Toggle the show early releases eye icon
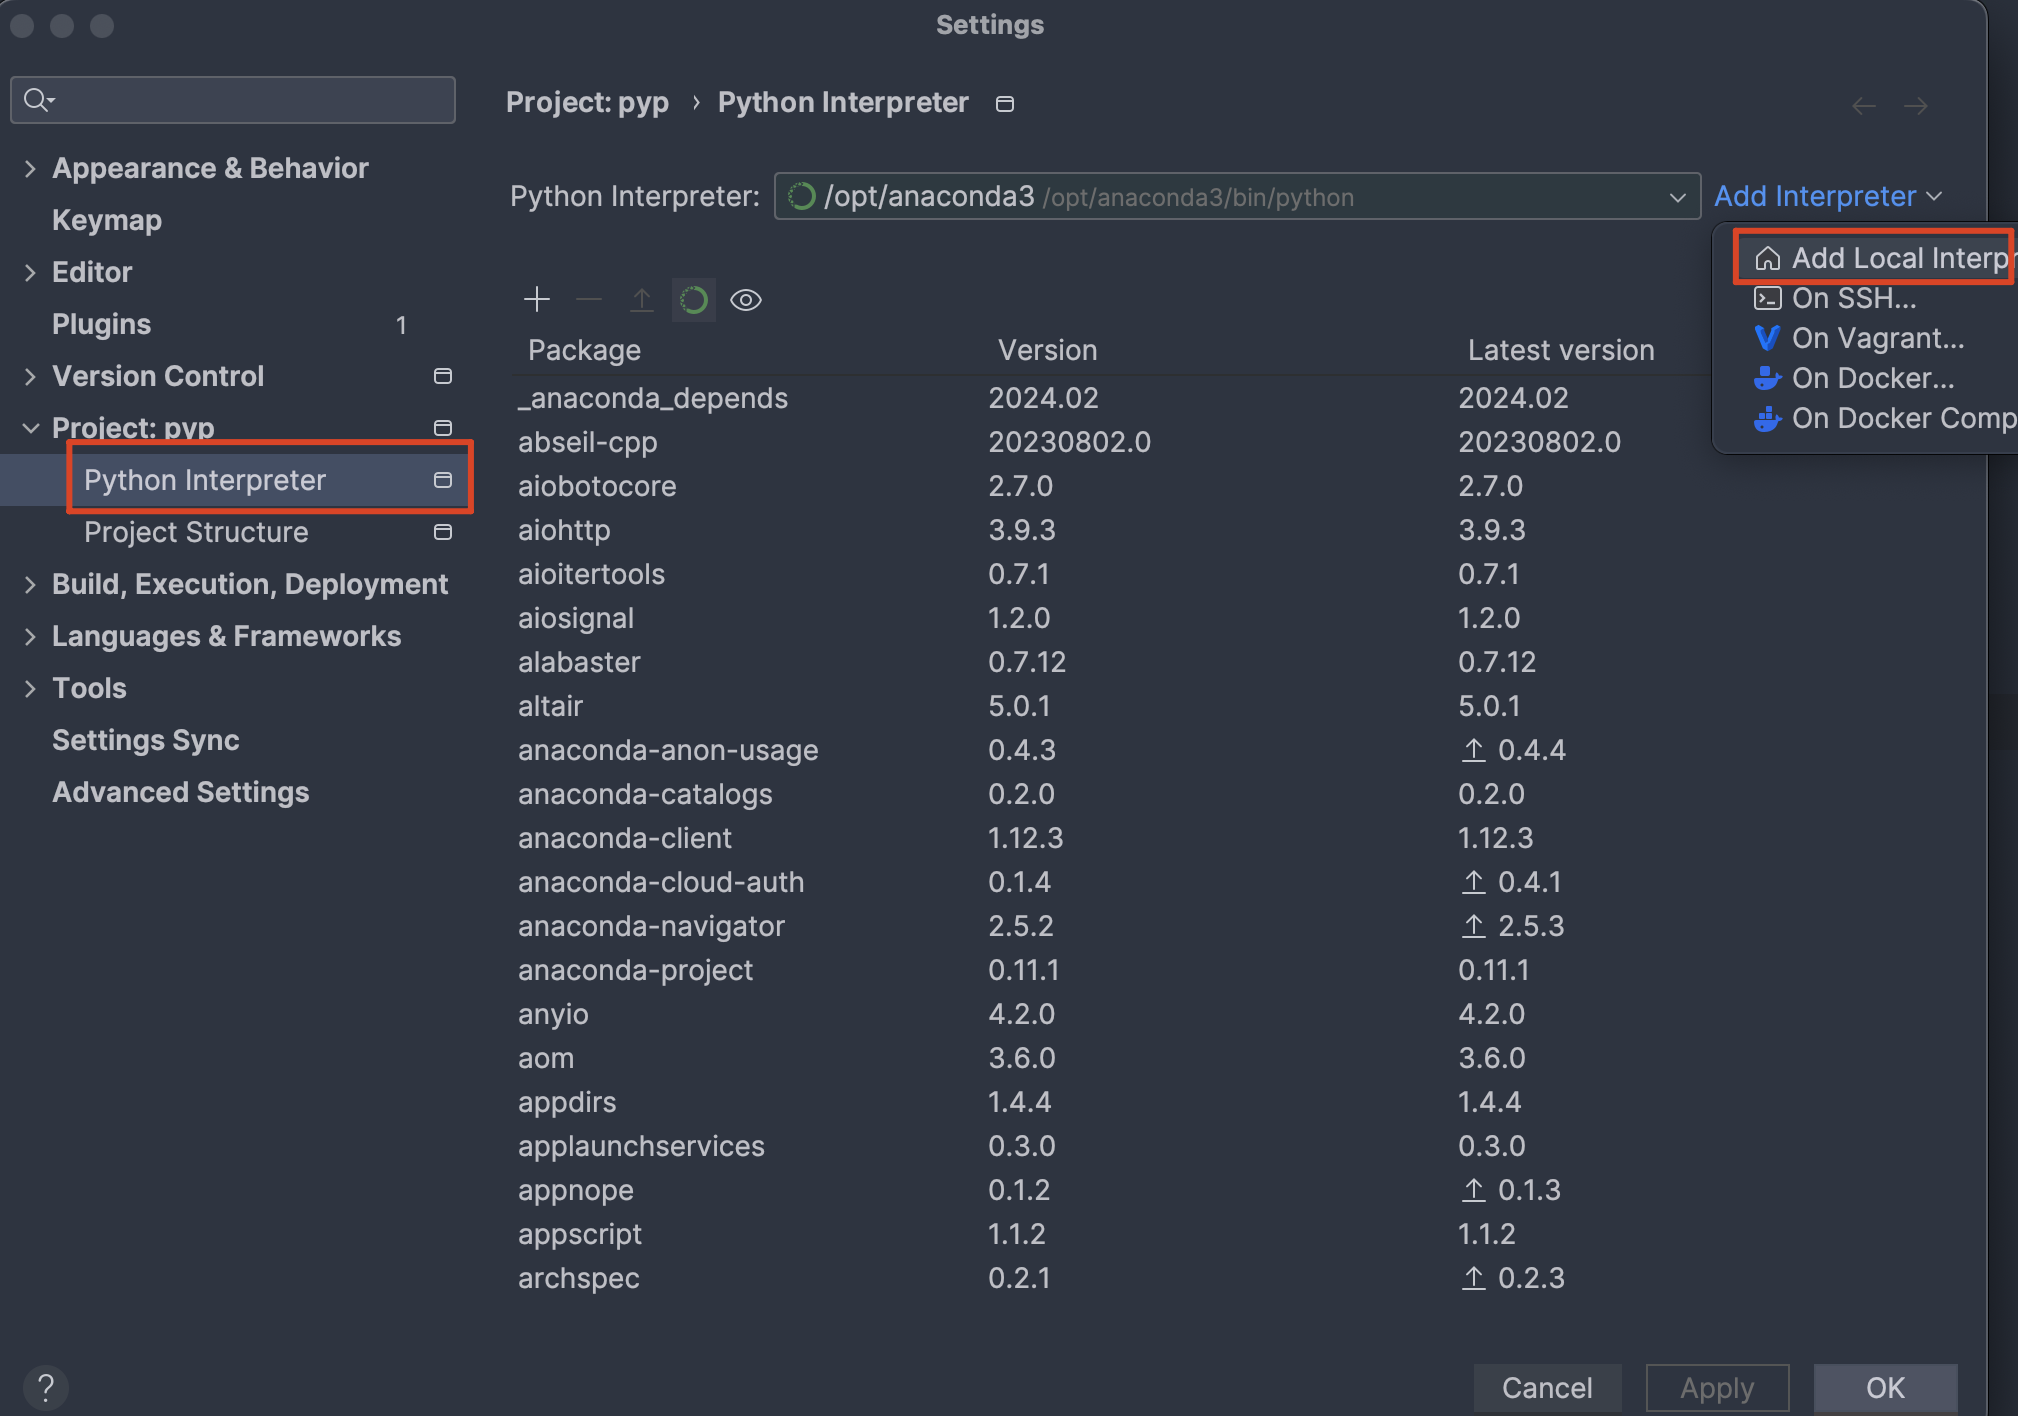The image size is (2018, 1416). (x=746, y=299)
